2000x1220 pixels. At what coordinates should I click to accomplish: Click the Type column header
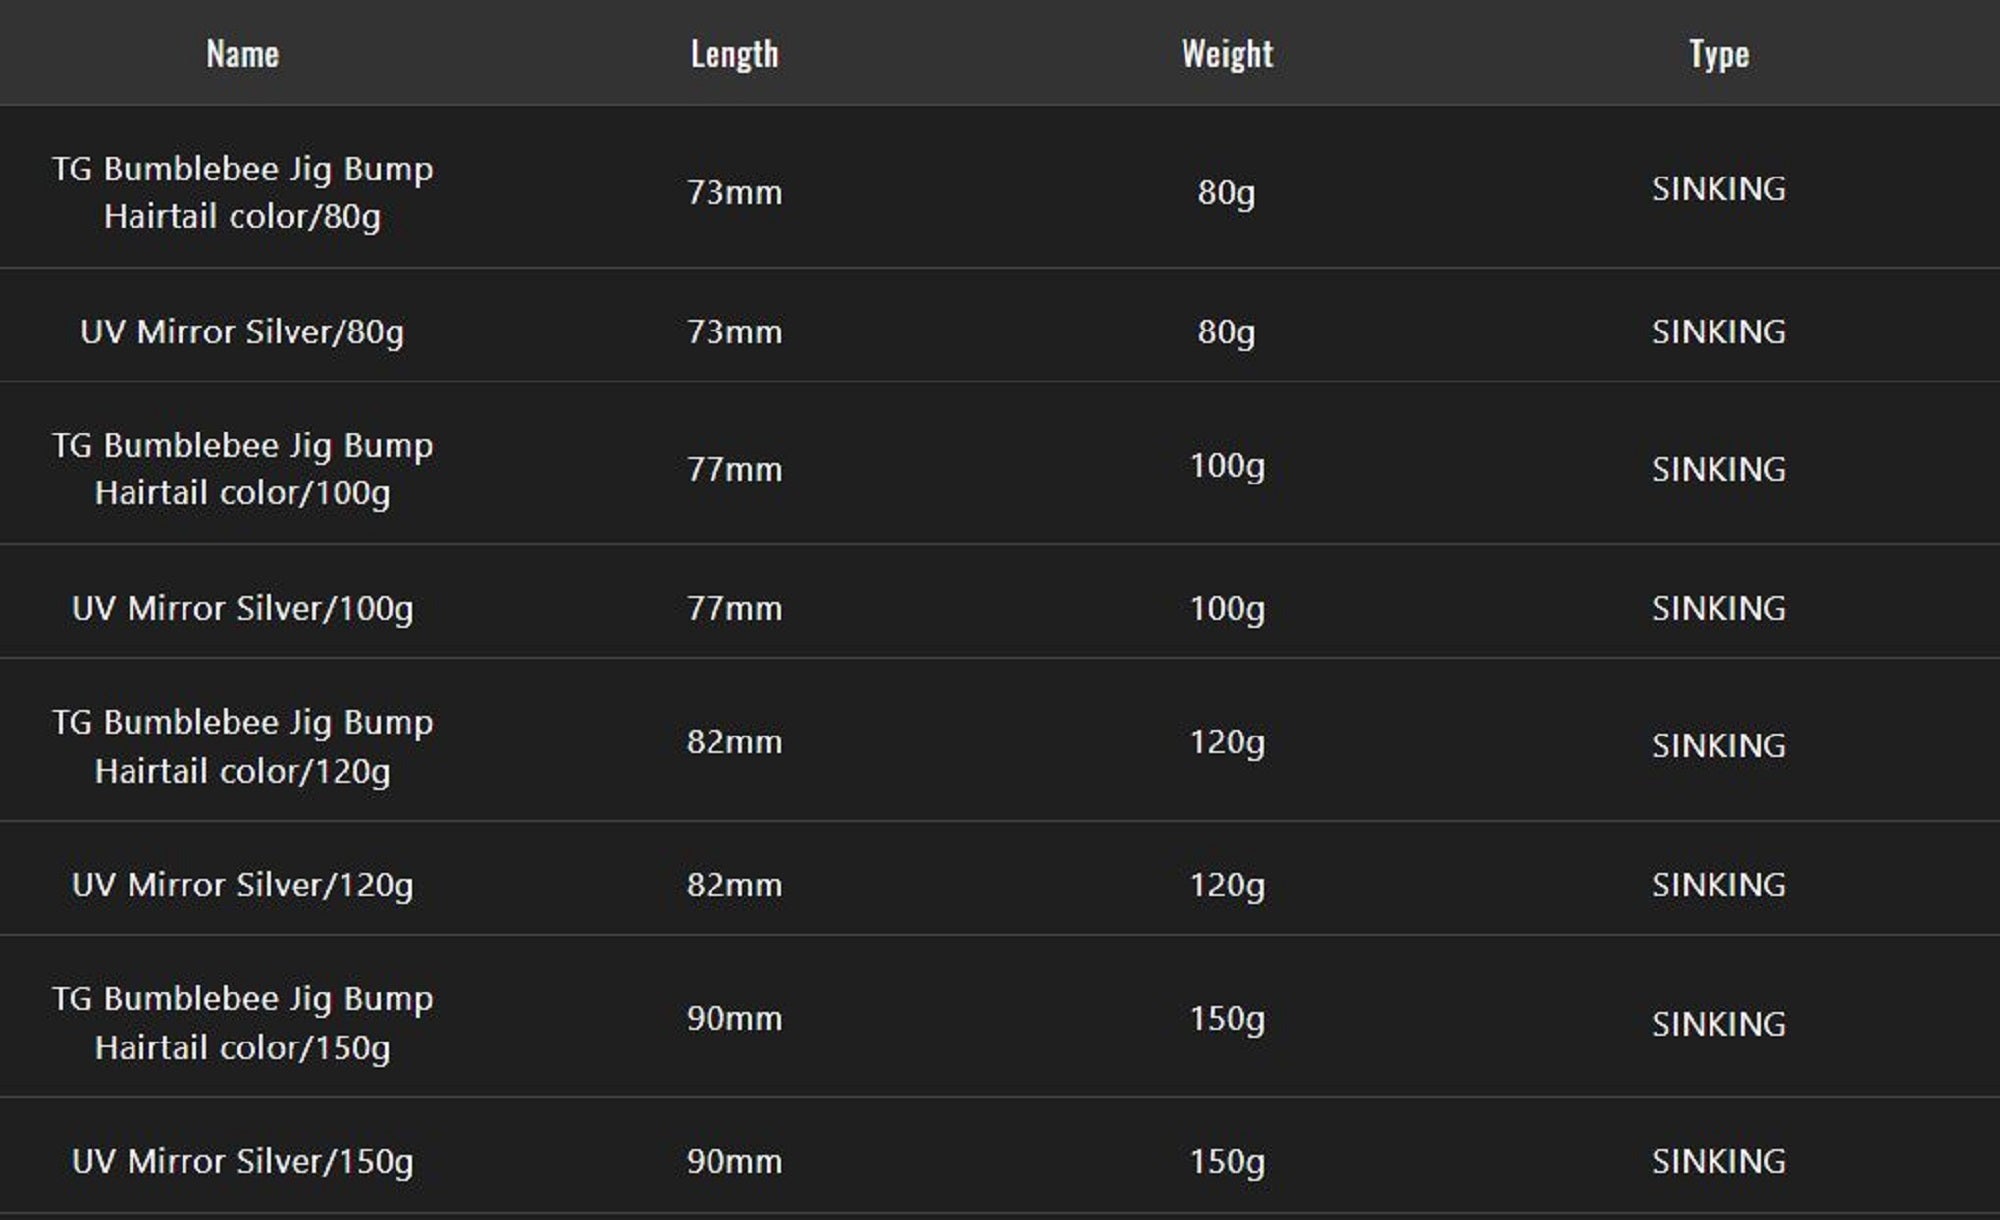coord(1719,54)
